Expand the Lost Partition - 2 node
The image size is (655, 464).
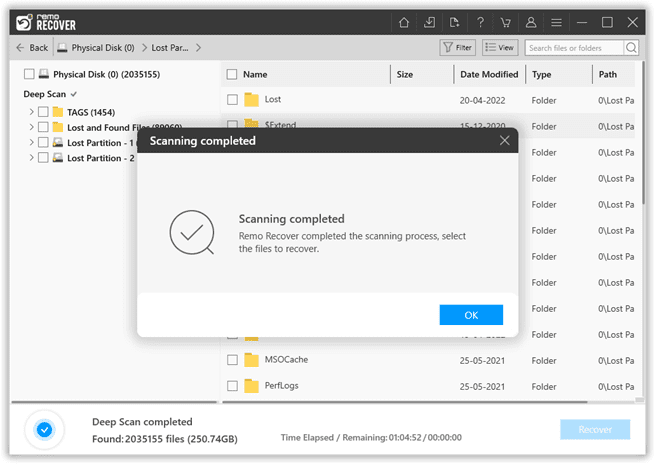coord(31,158)
